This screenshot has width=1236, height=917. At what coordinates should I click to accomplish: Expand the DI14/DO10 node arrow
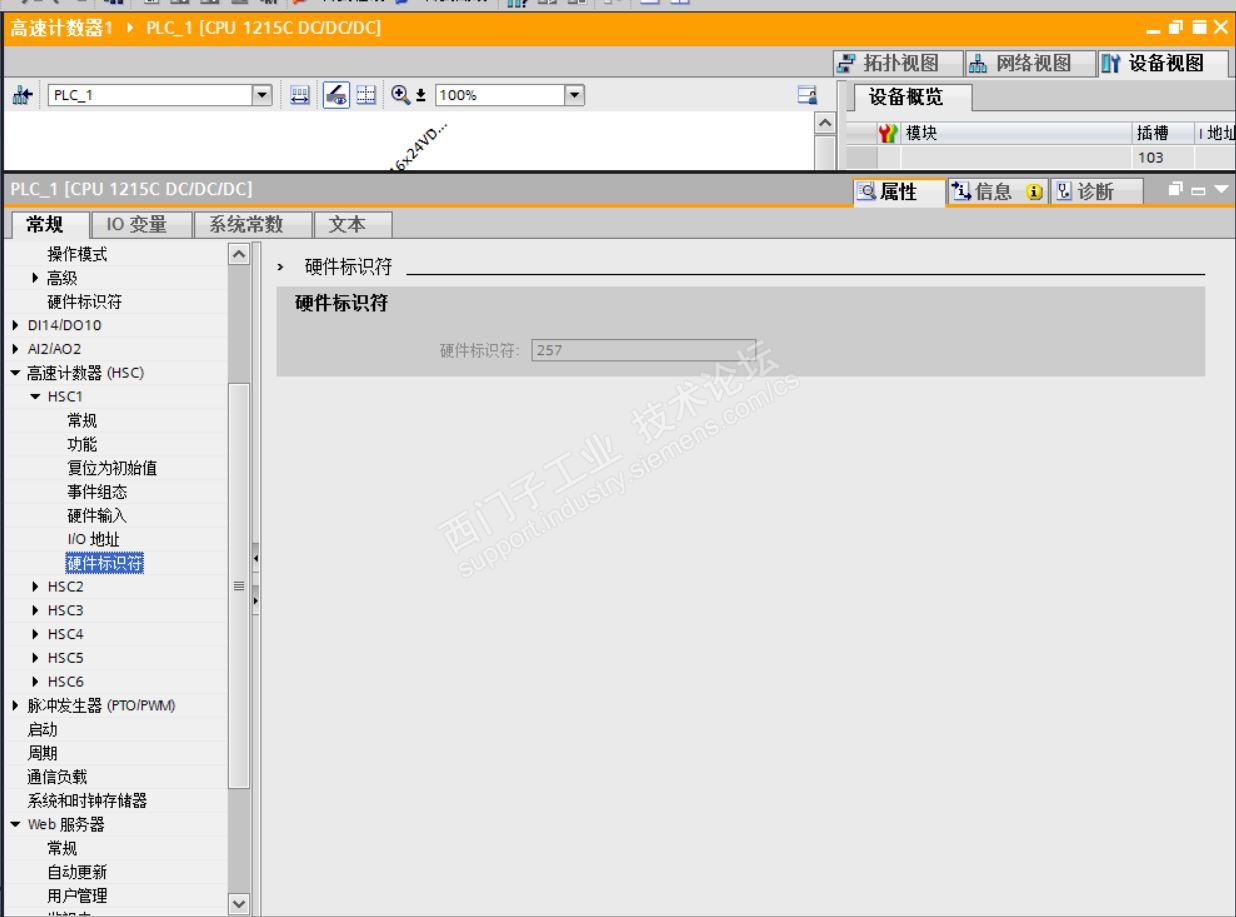coord(14,326)
